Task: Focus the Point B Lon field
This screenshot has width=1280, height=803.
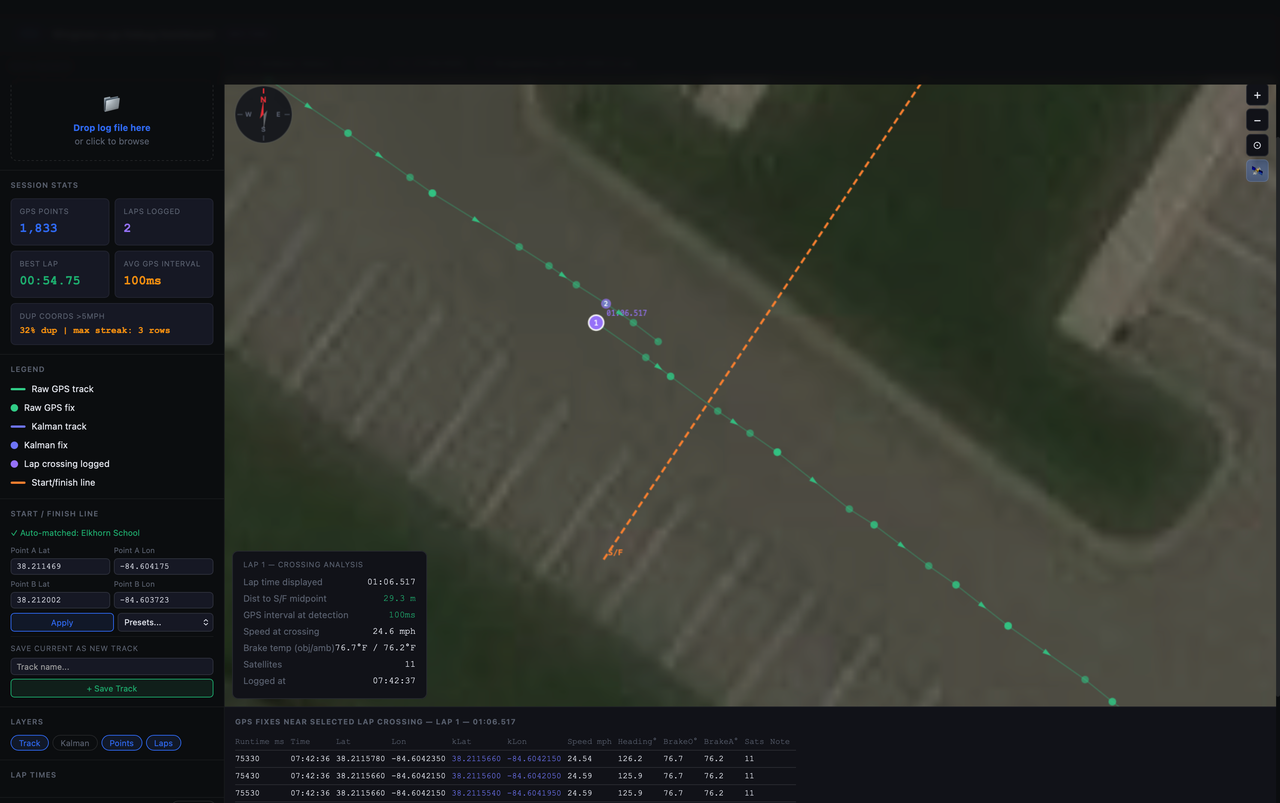Action: pos(163,600)
